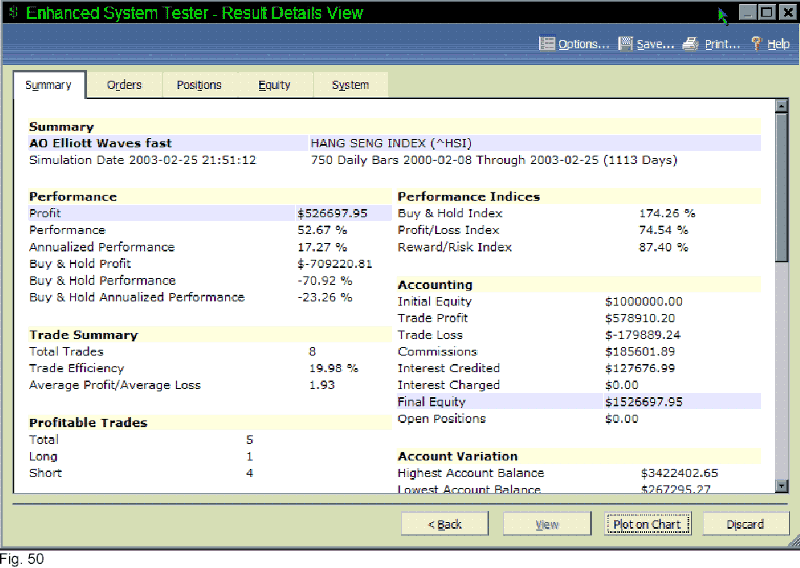Viewport: 800px width, 568px height.
Task: Click the dollar sign icon in the title bar
Action: (x=13, y=12)
